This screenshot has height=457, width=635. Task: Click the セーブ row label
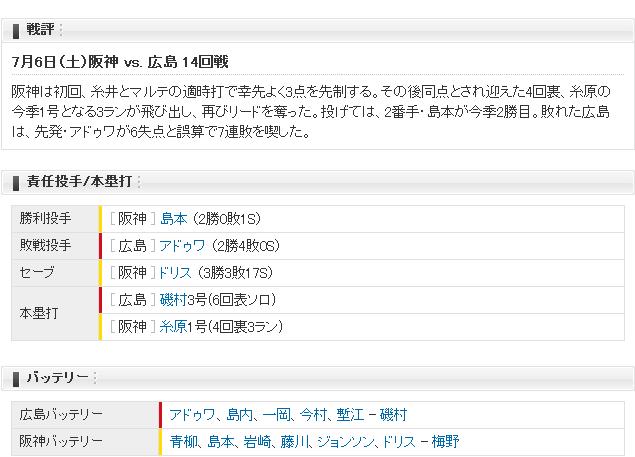[37, 273]
